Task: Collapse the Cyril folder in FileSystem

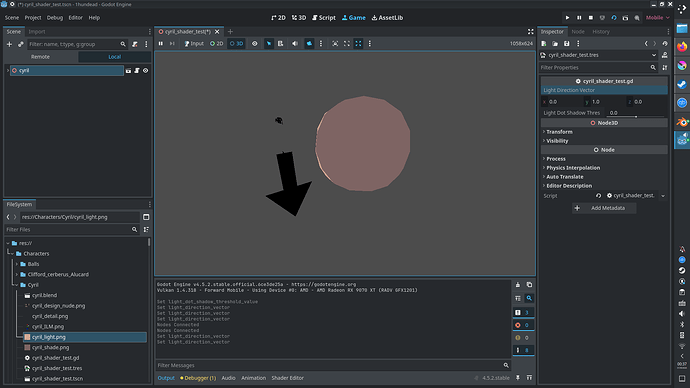Action: click(17, 285)
